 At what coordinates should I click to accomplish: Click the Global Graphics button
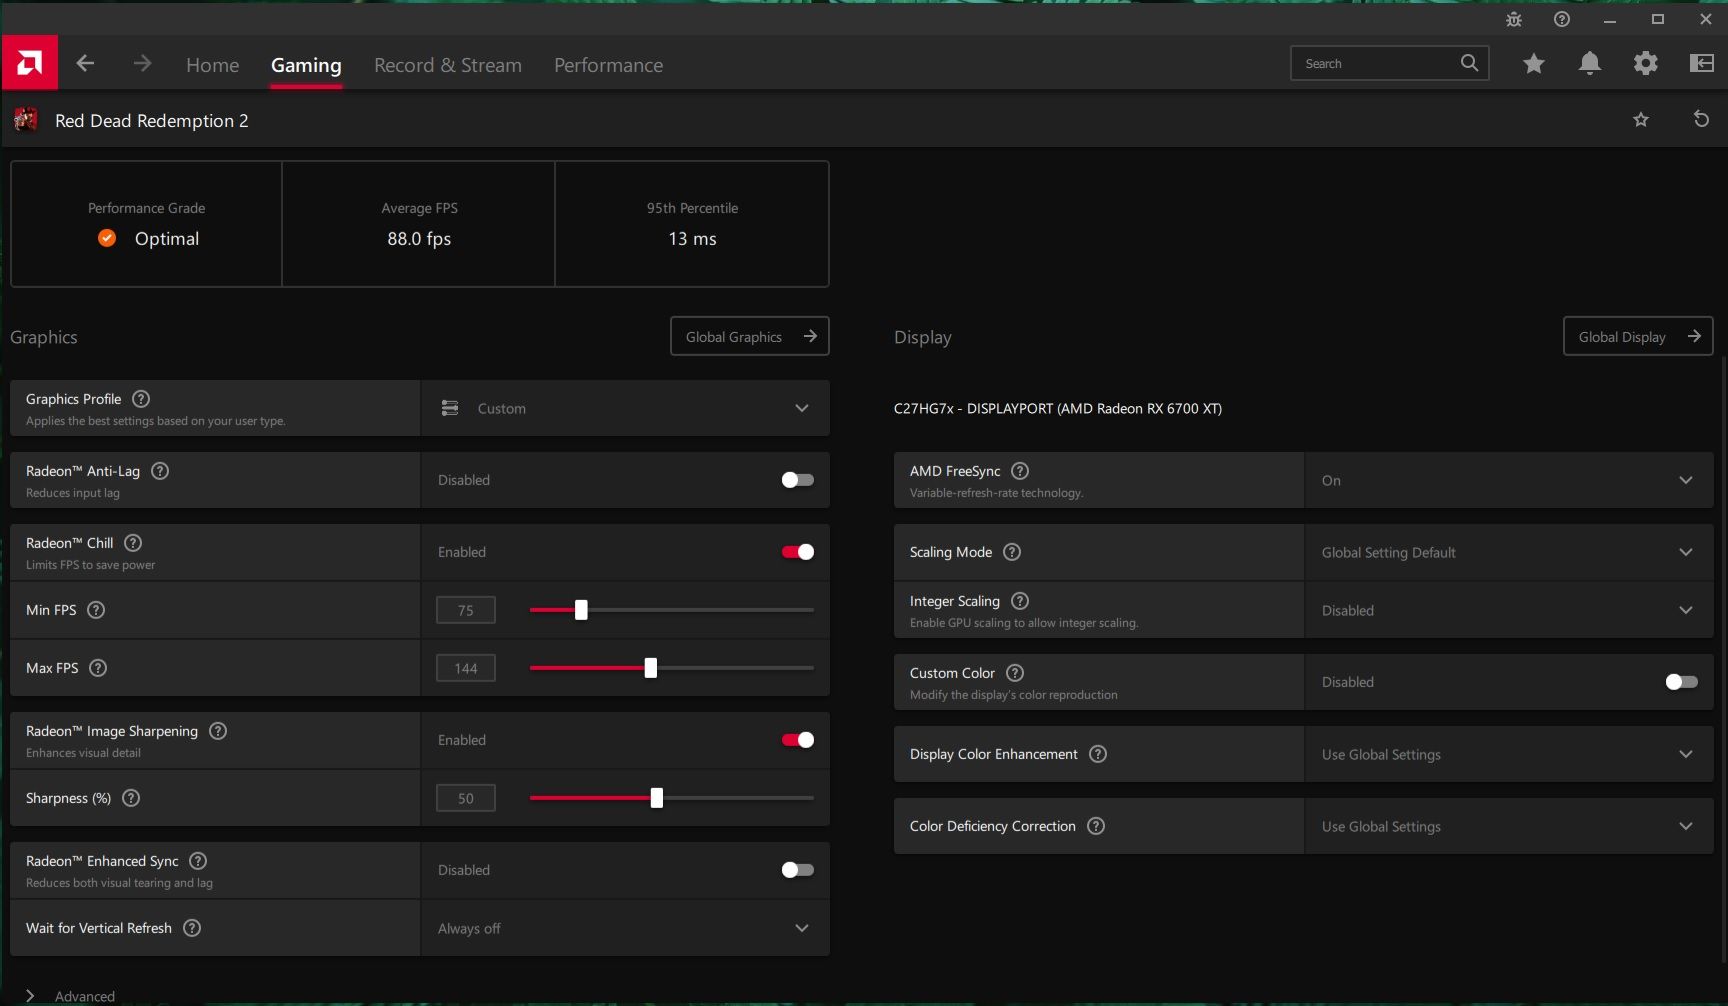click(749, 337)
